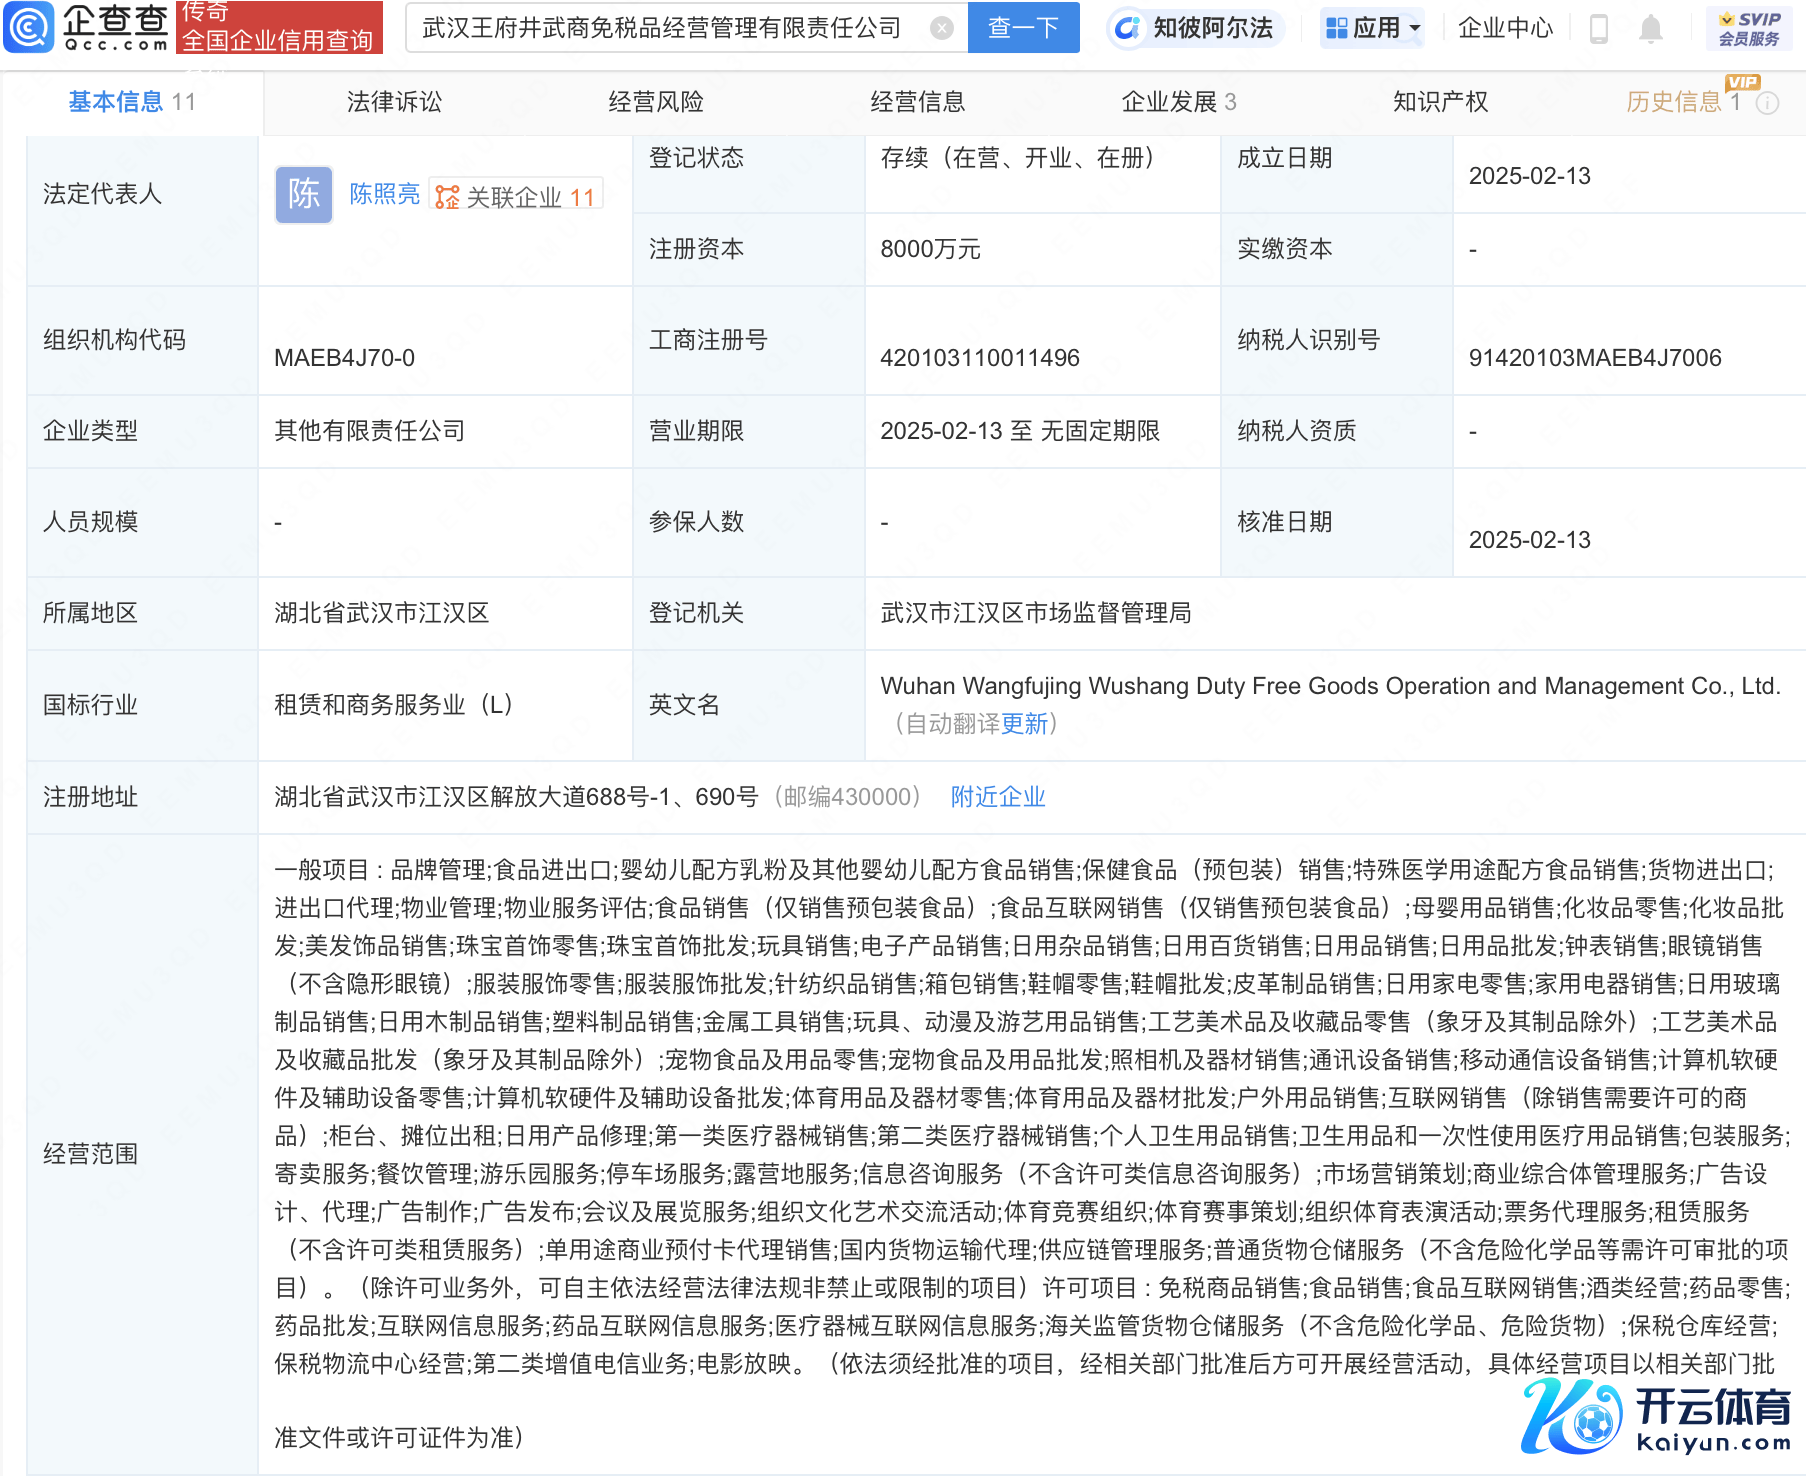The width and height of the screenshot is (1806, 1476).
Task: Switch to the 经营风险 tab
Action: [x=656, y=102]
